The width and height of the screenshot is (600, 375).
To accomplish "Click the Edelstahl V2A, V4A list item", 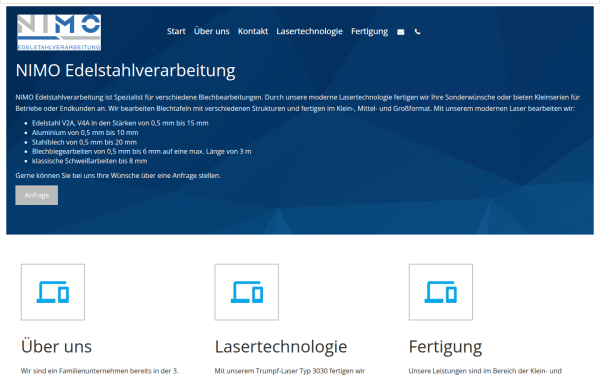I will (x=120, y=123).
